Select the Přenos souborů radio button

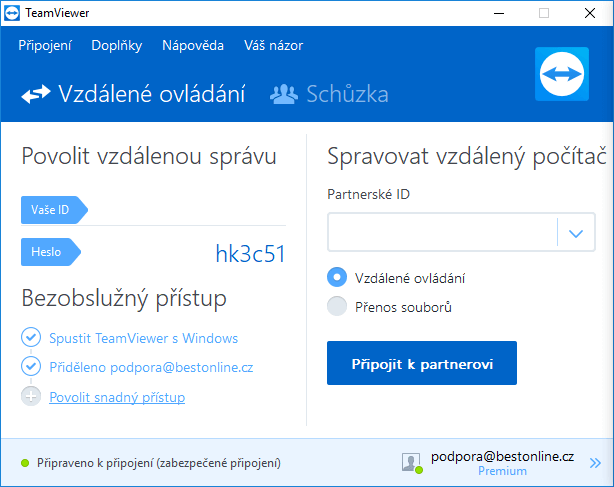[x=337, y=306]
